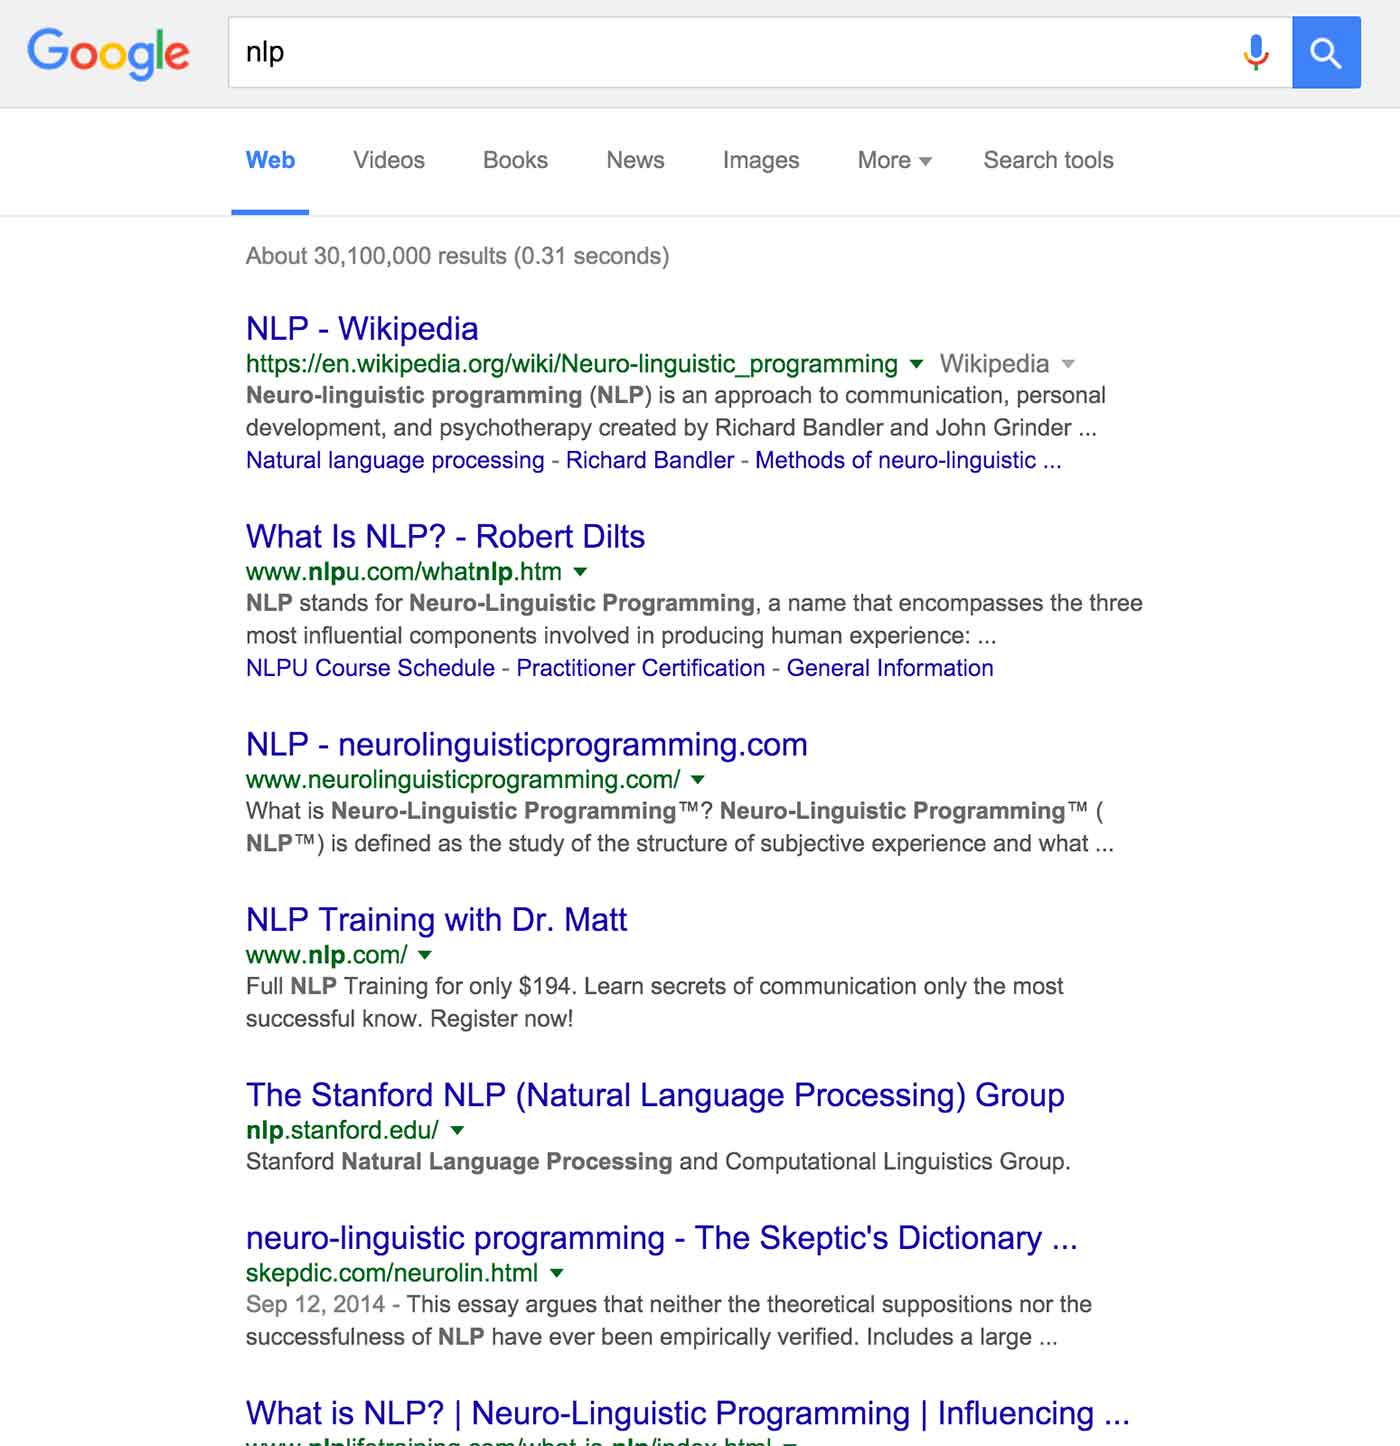Click the www.neurolinguisticprogramming.com/ URL text
This screenshot has height=1446, width=1400.
point(463,780)
